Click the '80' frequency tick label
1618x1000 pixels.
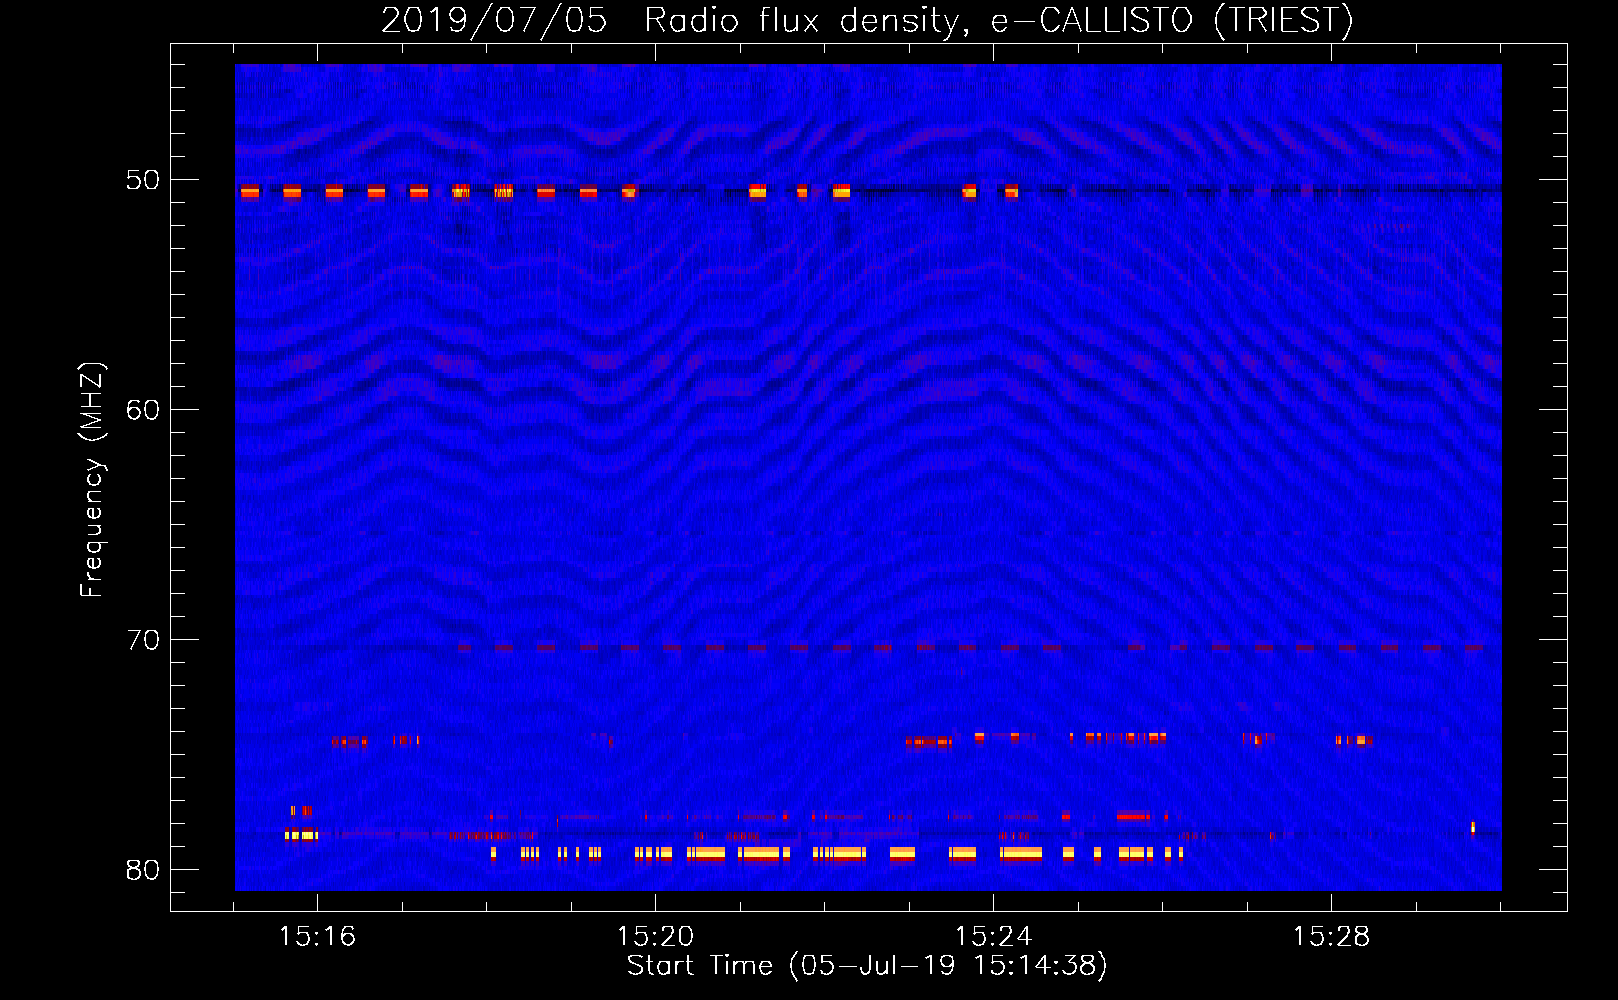(143, 870)
